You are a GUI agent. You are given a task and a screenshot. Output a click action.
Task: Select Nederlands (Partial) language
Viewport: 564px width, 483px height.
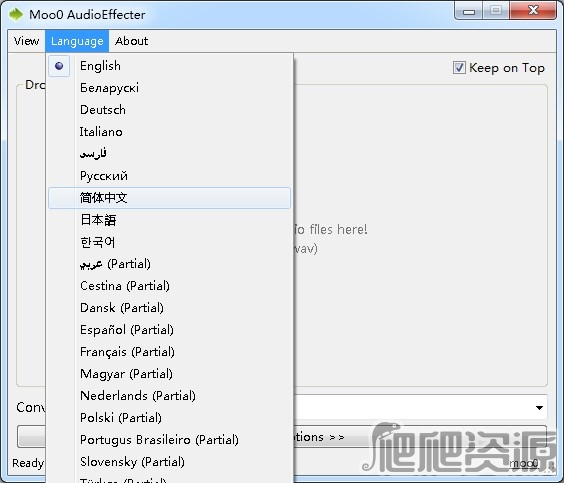click(x=169, y=396)
